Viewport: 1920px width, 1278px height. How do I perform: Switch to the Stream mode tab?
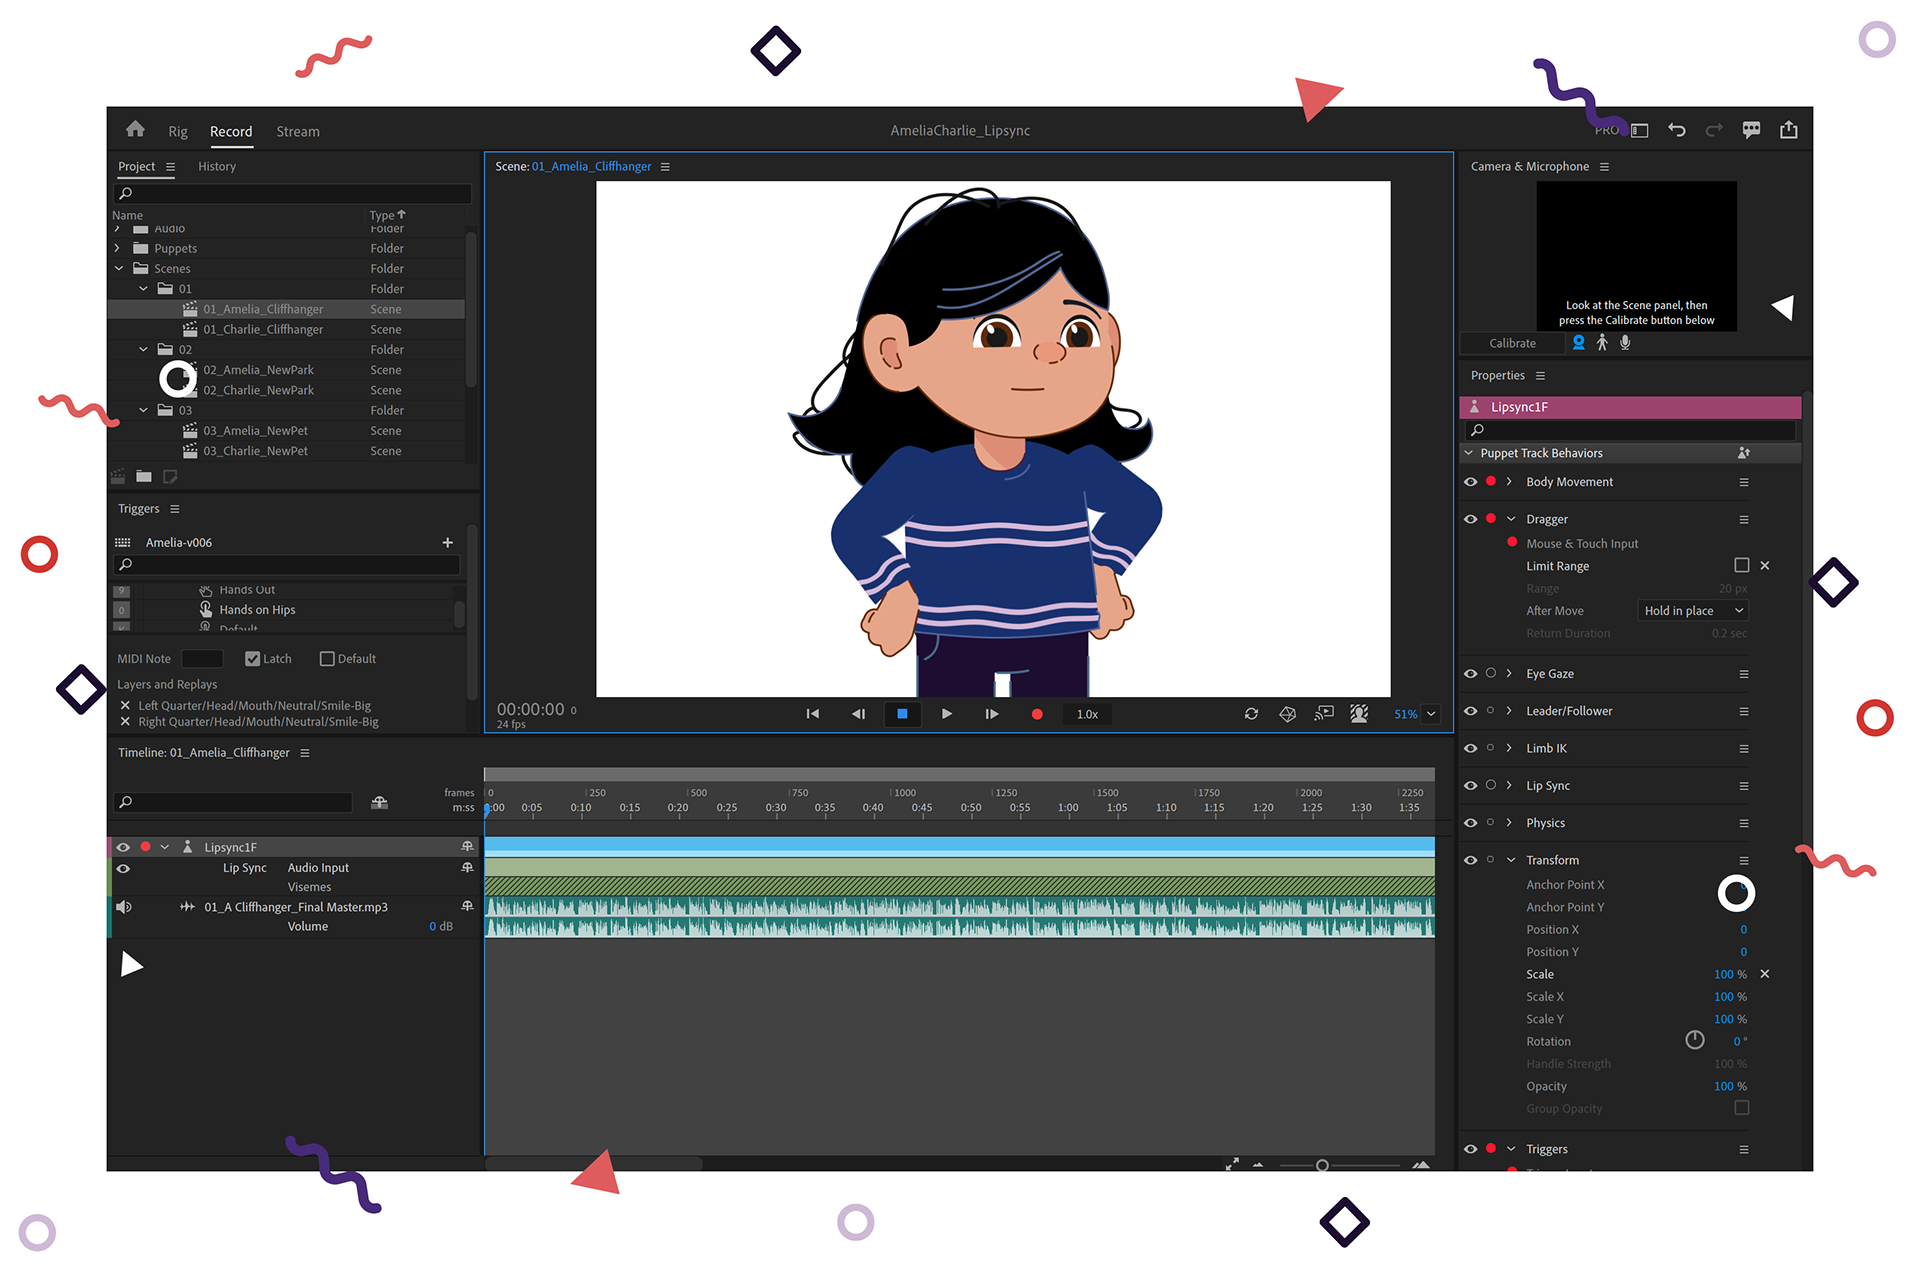[x=298, y=131]
